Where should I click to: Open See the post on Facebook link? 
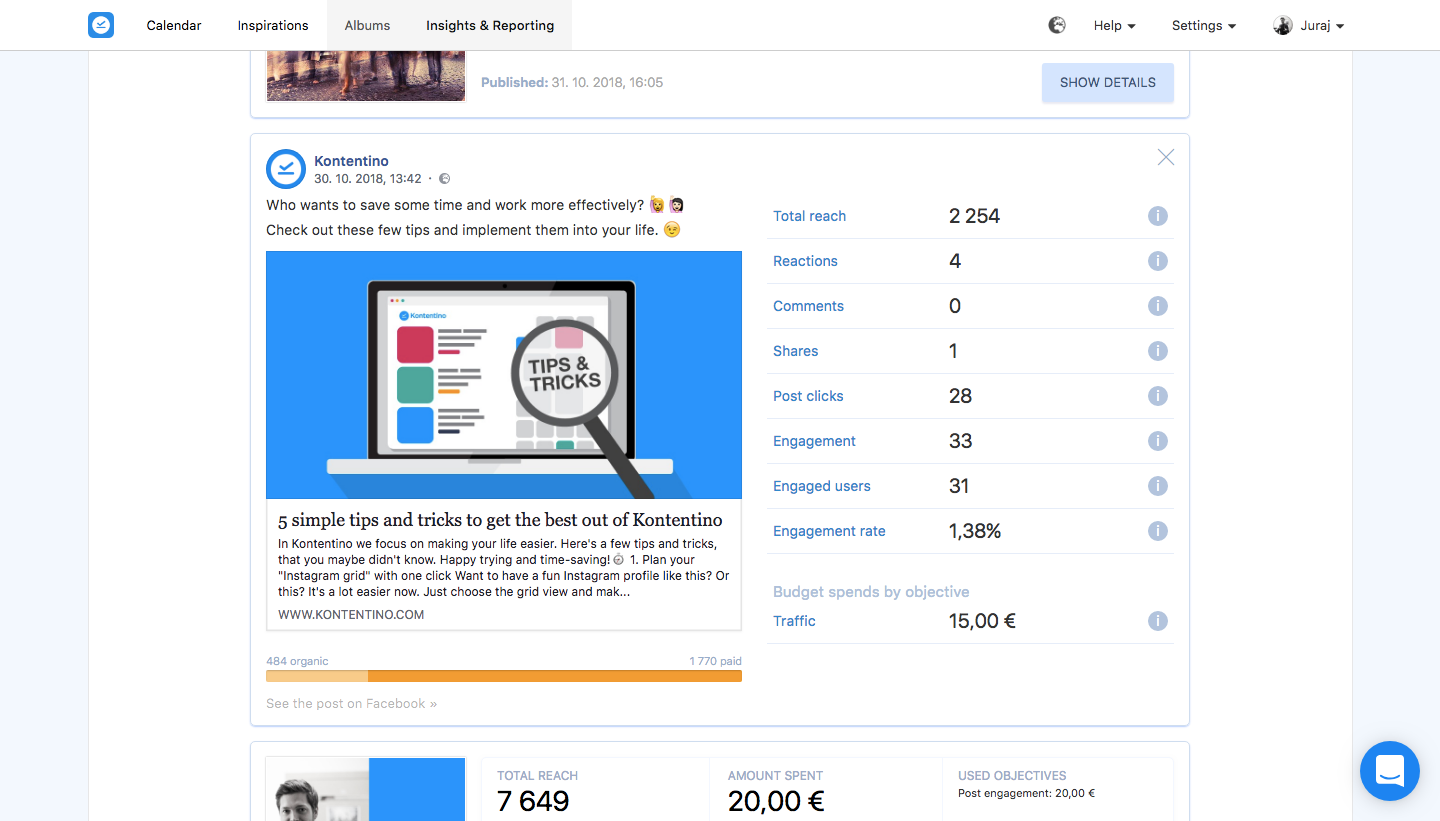[352, 704]
